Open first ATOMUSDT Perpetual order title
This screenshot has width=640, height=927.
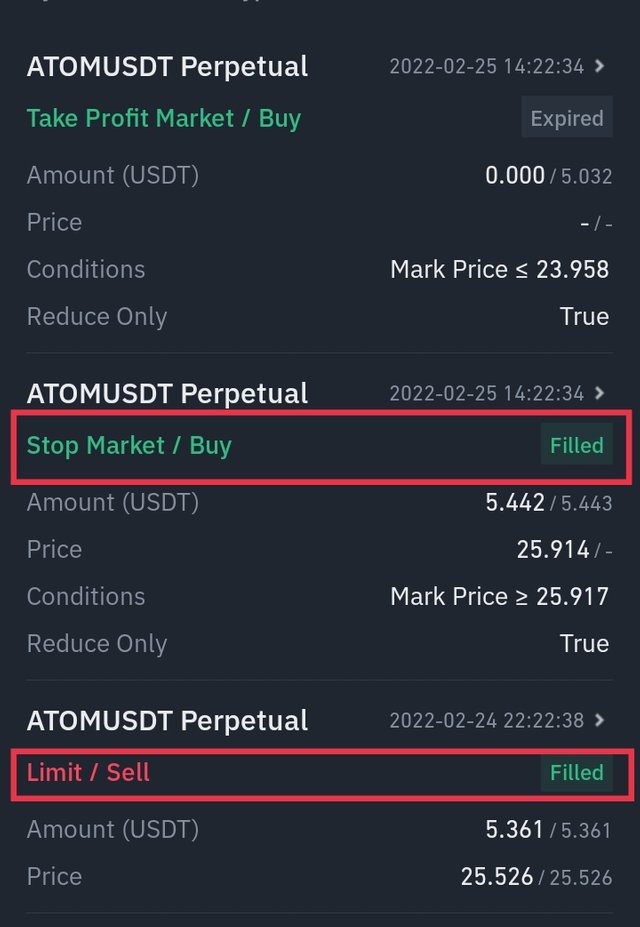167,66
